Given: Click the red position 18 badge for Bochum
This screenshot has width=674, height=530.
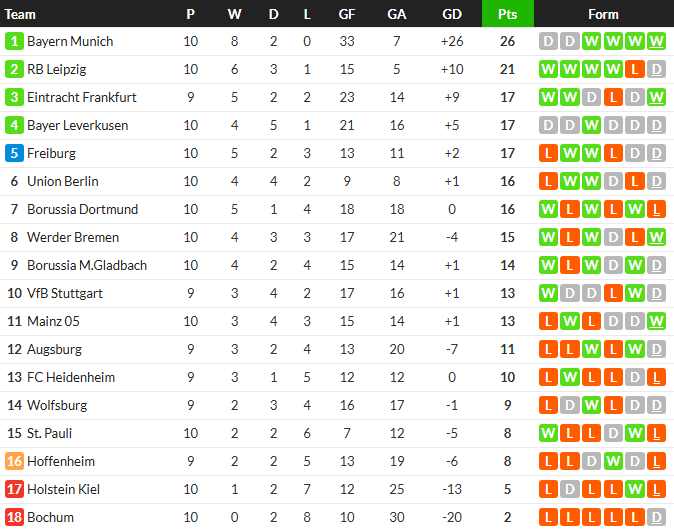Looking at the screenshot, I should 14,518.
